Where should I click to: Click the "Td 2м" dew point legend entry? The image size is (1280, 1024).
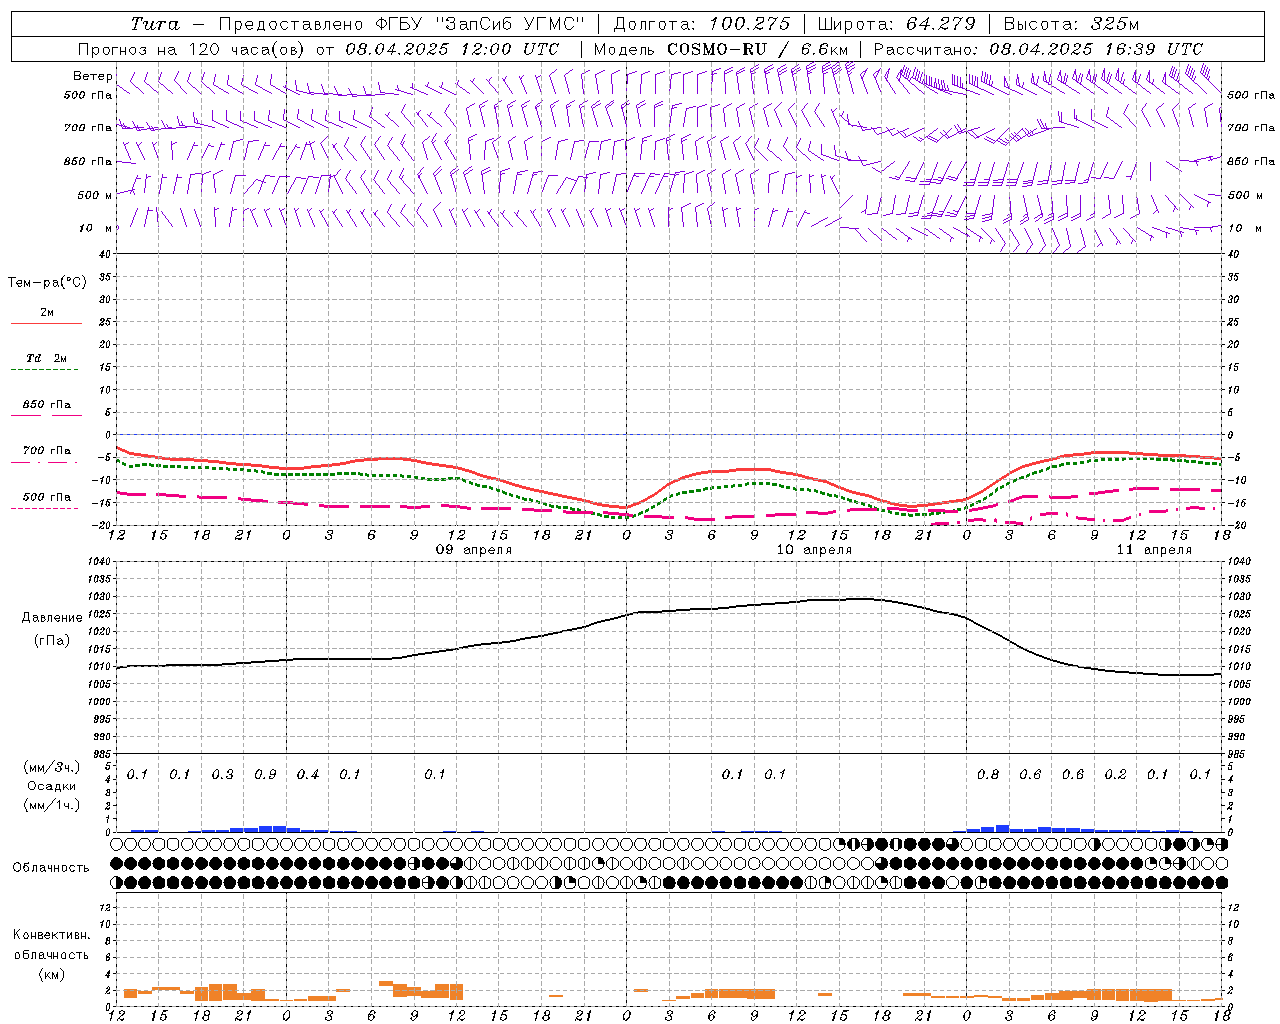click(x=46, y=358)
